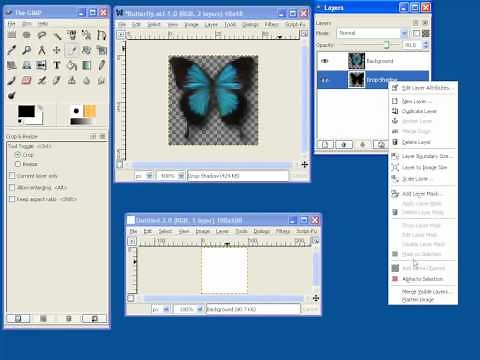The width and height of the screenshot is (480, 360).
Task: Click the black foreground color swatch
Action: [x=26, y=111]
